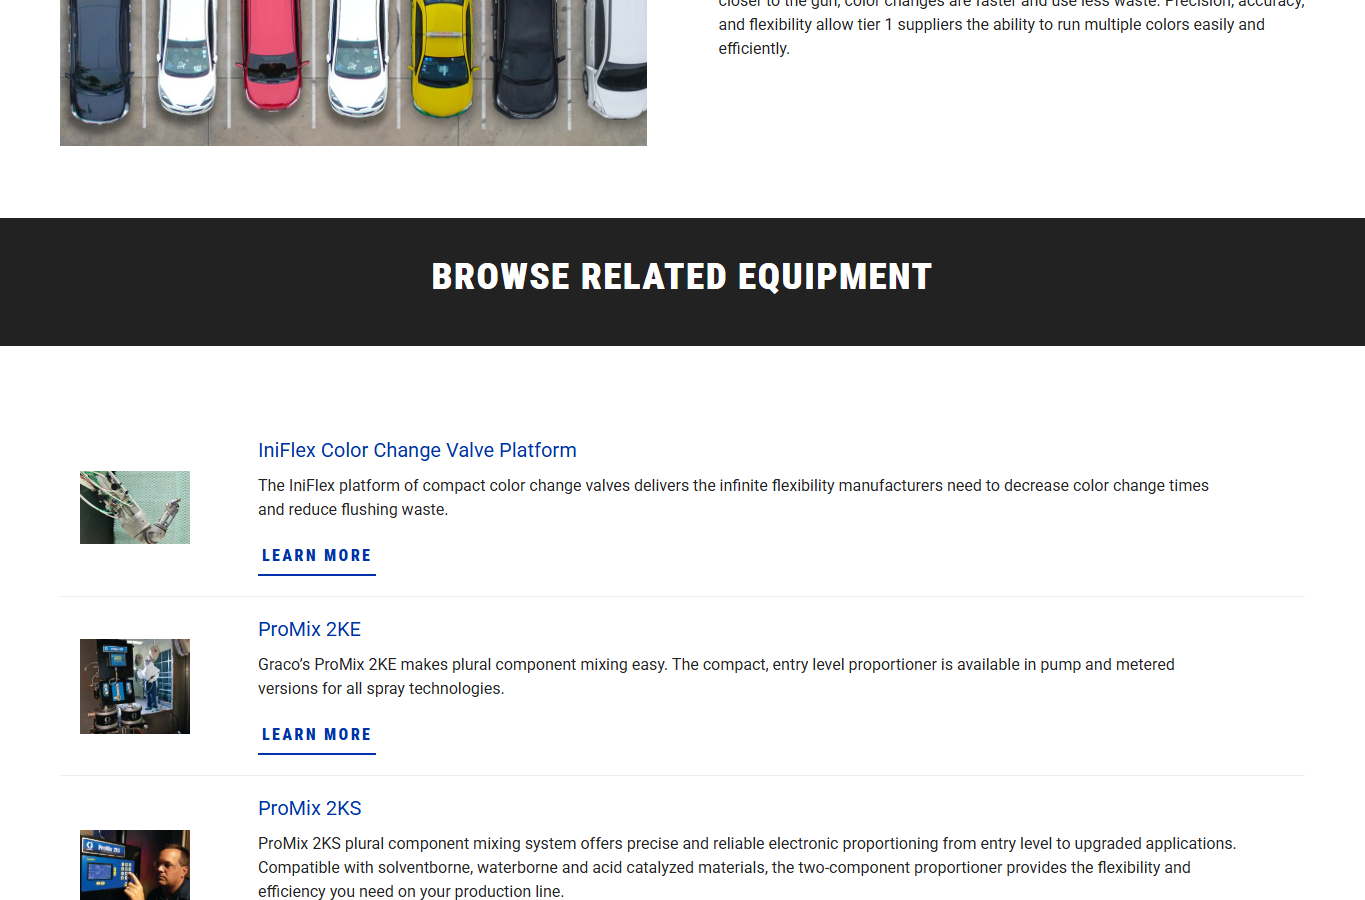The image size is (1365, 900).
Task: Click the description starting 'Graco's ProMix 2KE makes'
Action: coord(716,676)
